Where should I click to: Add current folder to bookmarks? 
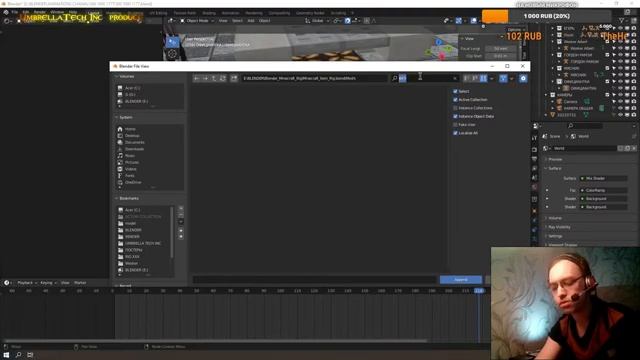181,209
